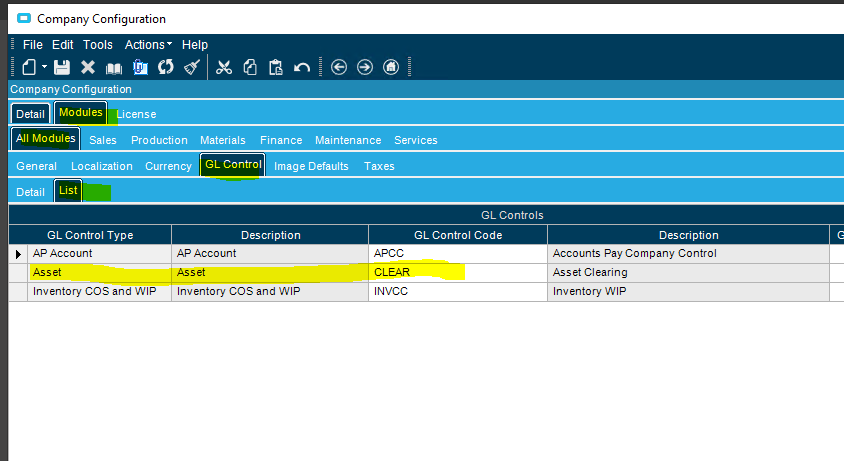Click the Asset control type cell
This screenshot has height=461, width=844.
point(100,273)
